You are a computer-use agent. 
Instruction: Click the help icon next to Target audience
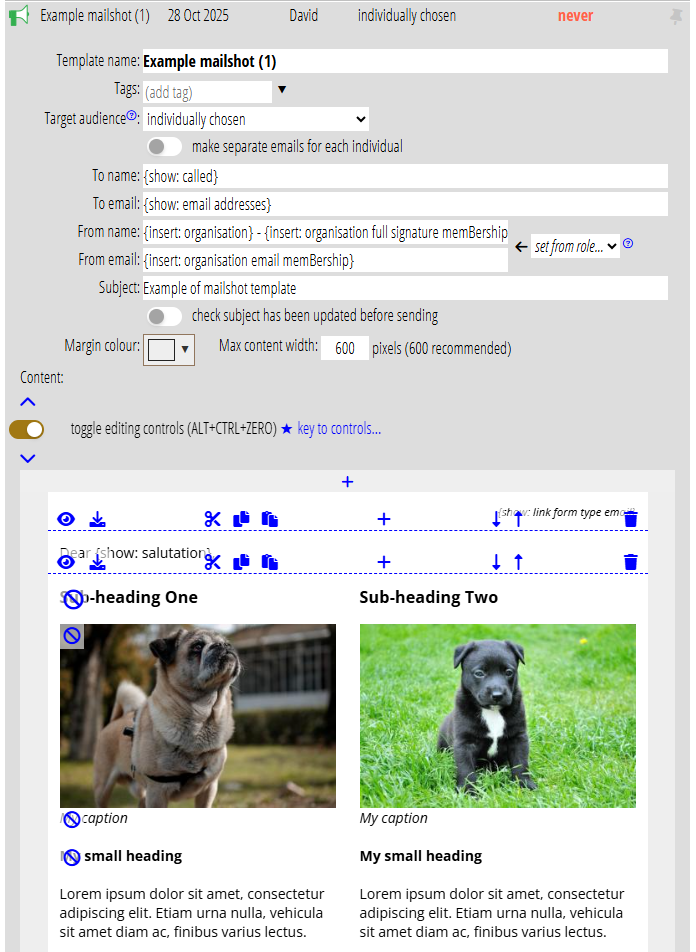coord(132,116)
